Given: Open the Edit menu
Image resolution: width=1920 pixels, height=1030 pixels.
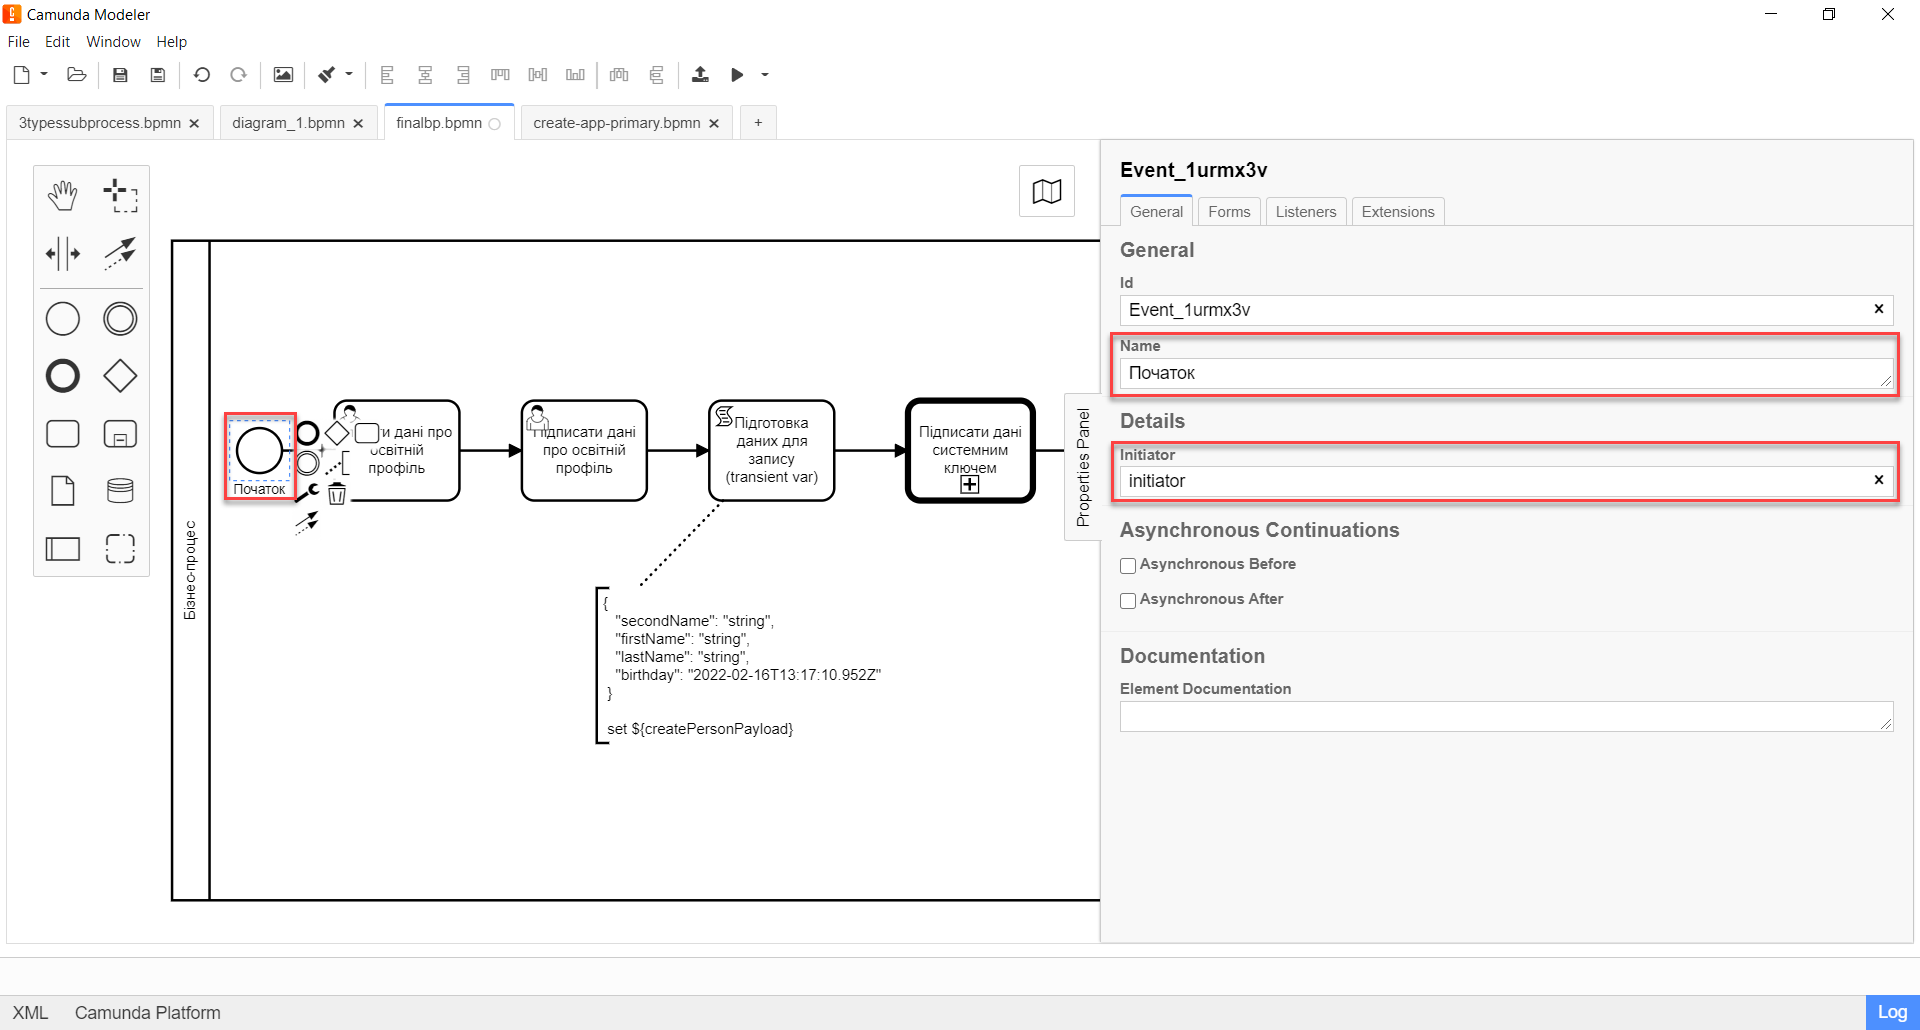Looking at the screenshot, I should pyautogui.click(x=57, y=42).
